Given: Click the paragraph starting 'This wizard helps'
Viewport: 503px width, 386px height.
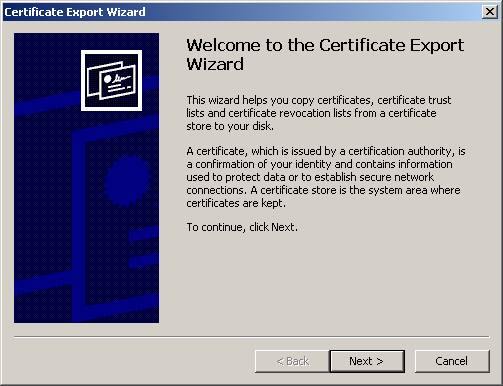Looking at the screenshot, I should (x=318, y=113).
